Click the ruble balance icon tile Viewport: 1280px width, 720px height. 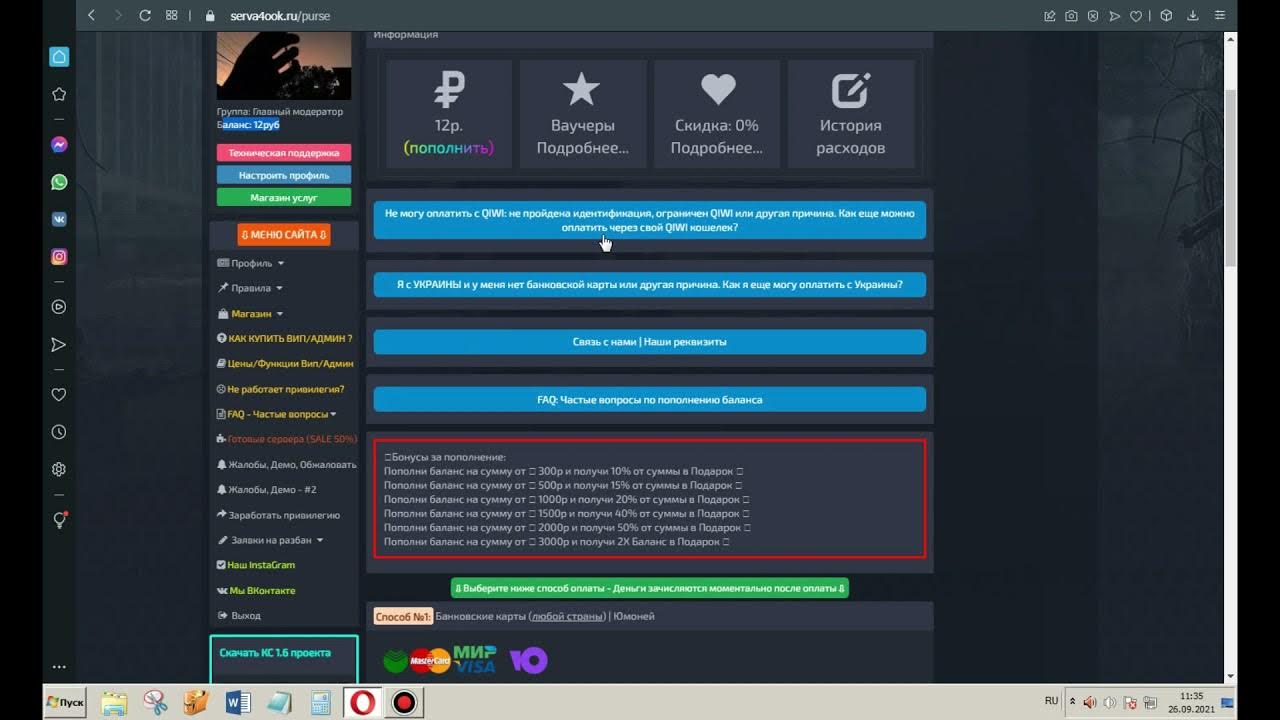tap(449, 90)
